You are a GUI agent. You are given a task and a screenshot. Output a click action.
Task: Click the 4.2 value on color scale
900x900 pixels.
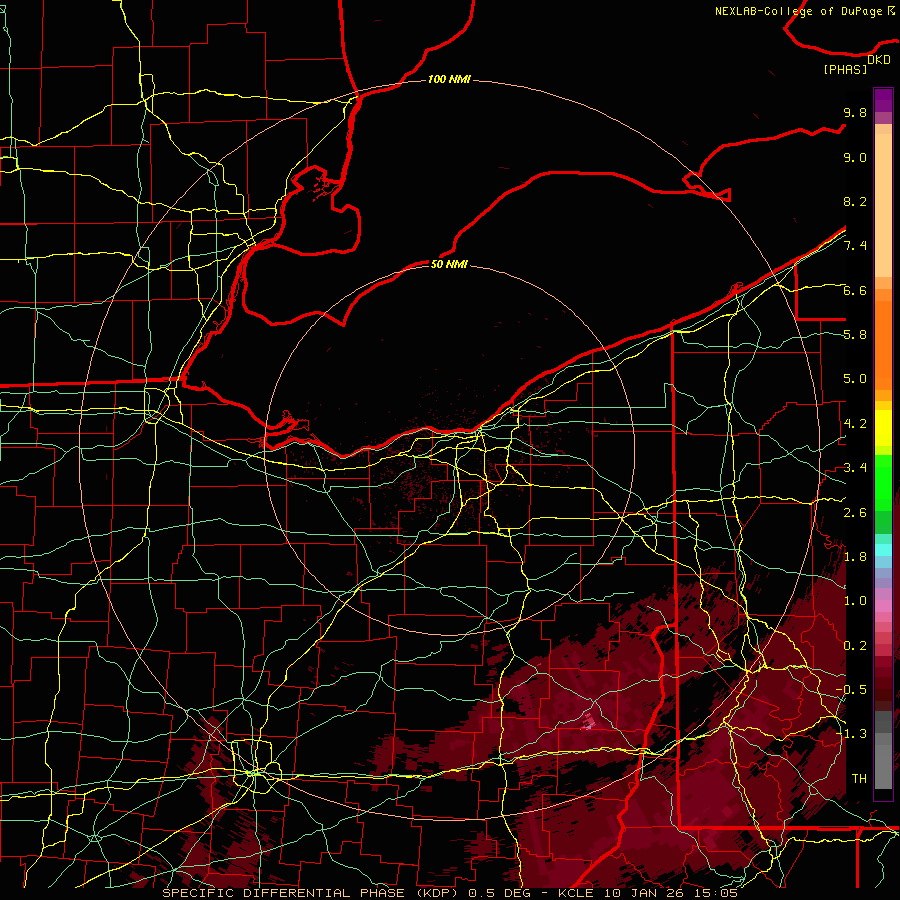coord(855,424)
